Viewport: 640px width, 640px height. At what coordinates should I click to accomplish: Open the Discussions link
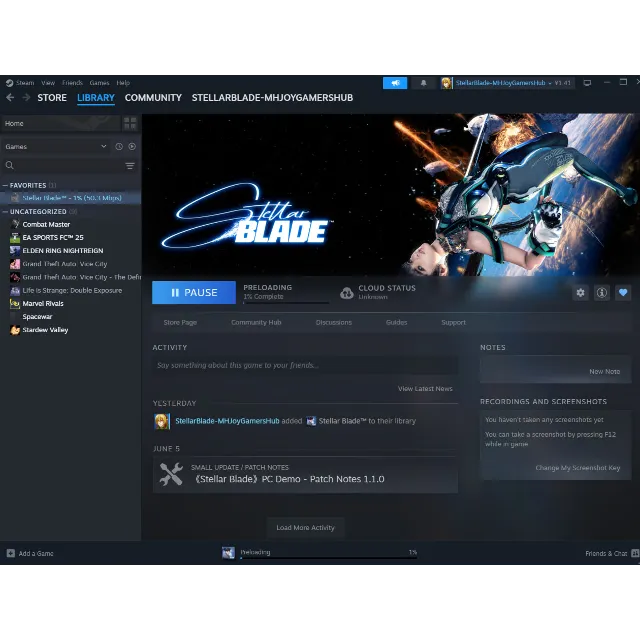333,322
